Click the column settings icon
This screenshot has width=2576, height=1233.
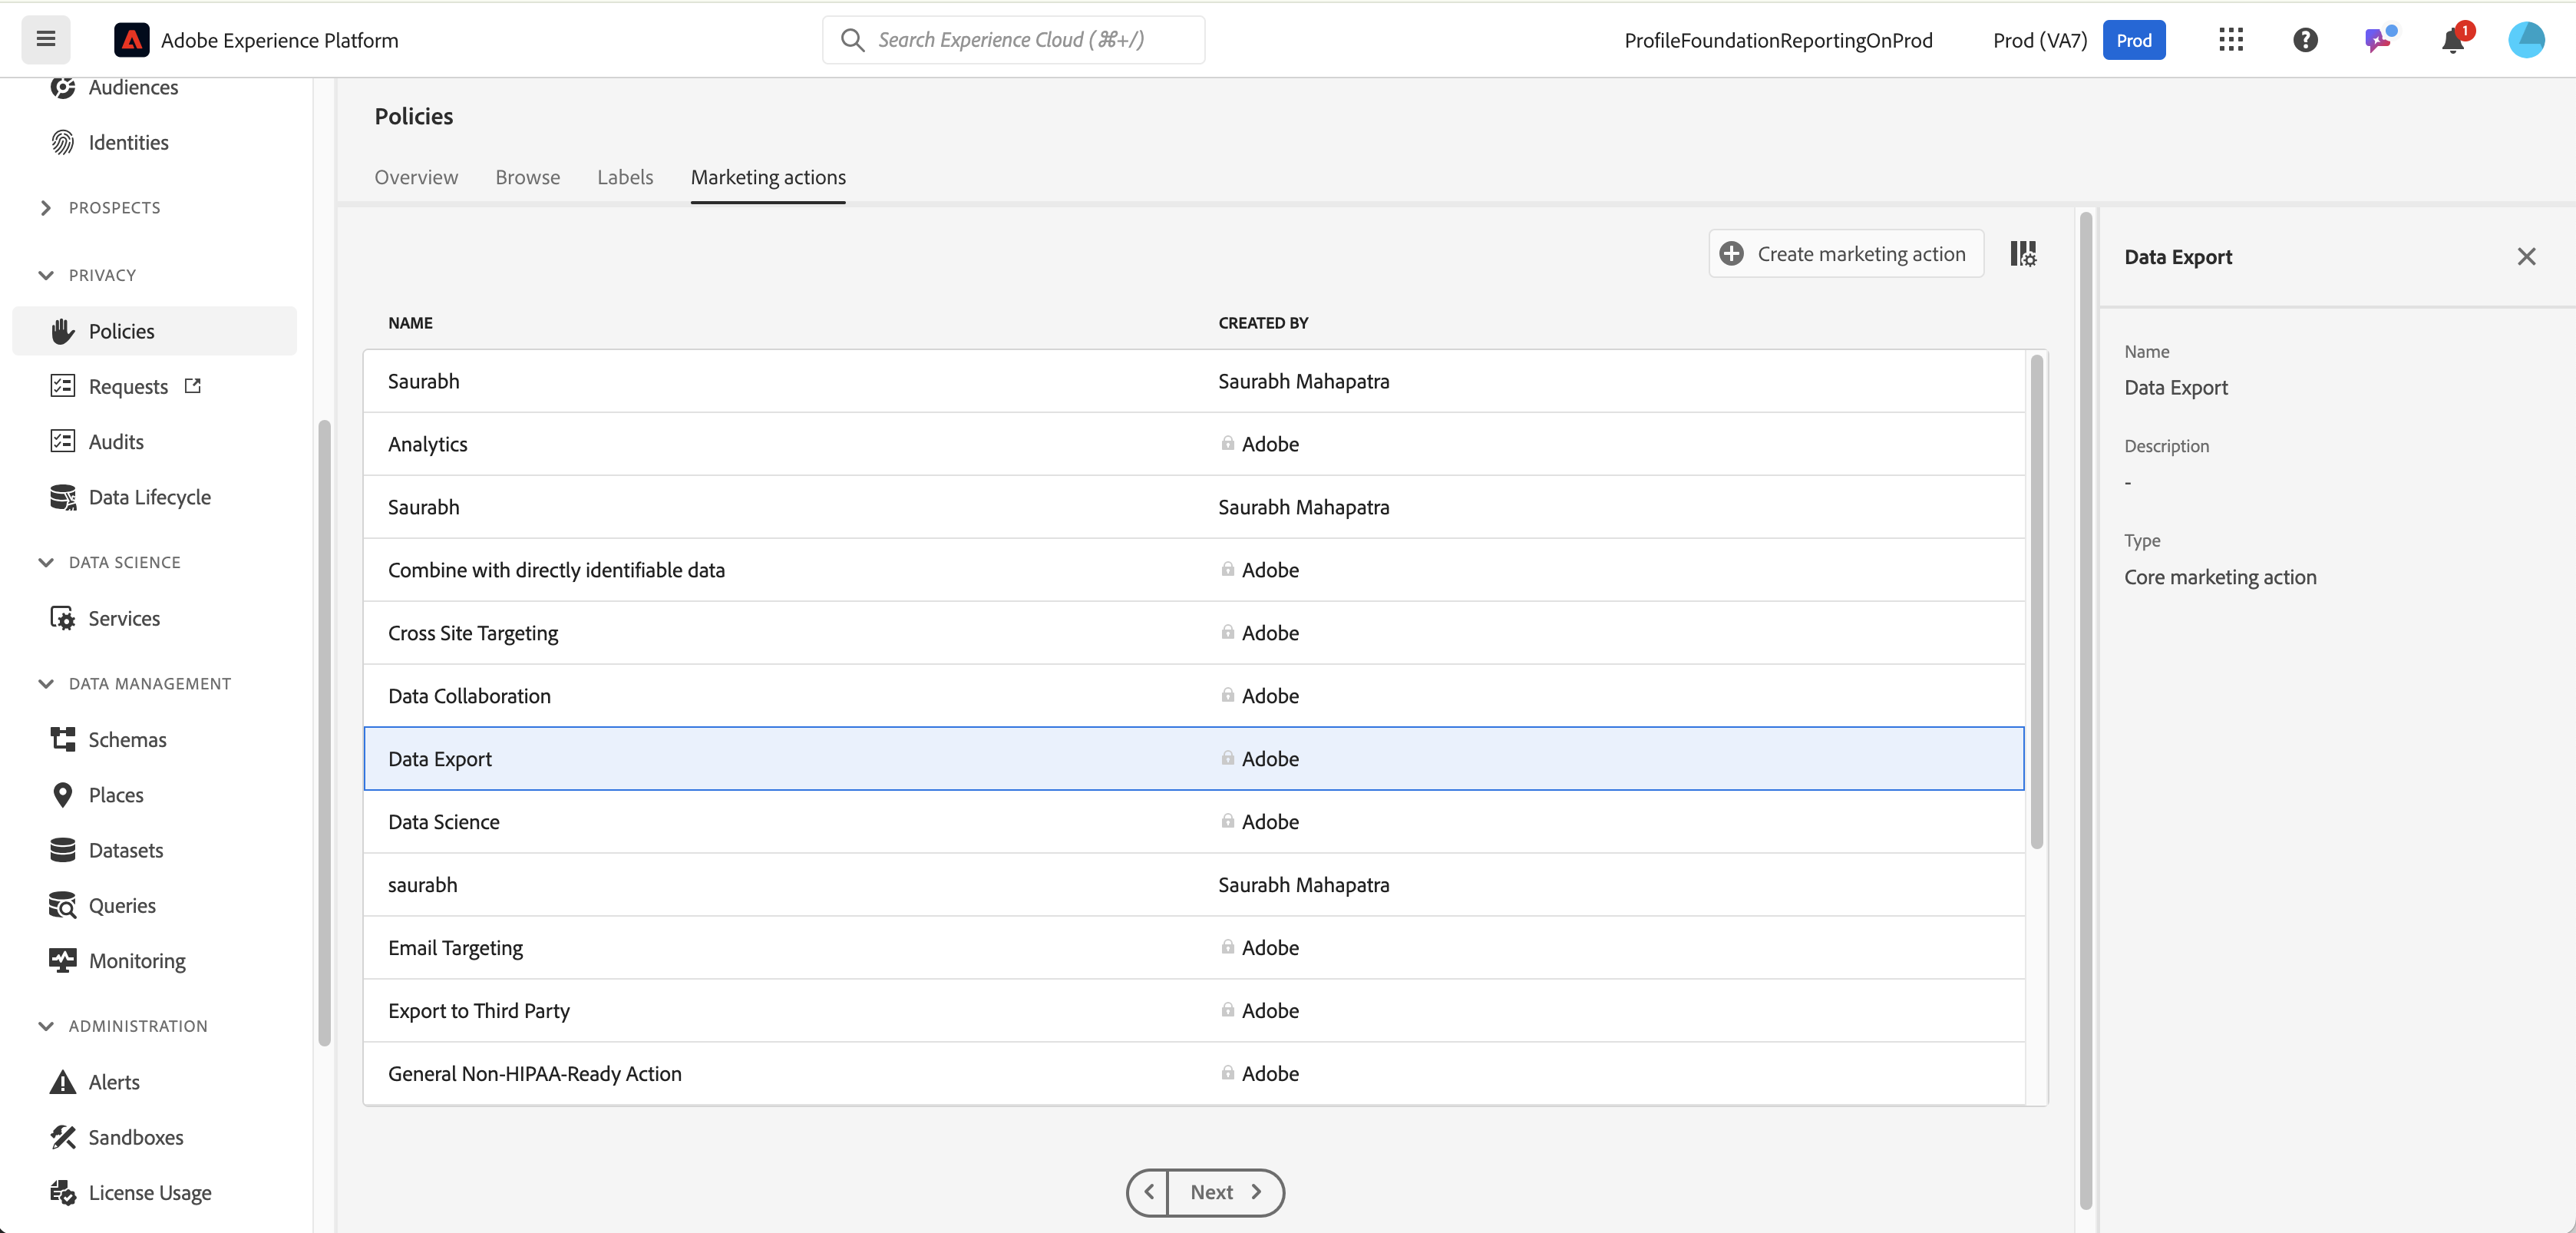[2023, 254]
